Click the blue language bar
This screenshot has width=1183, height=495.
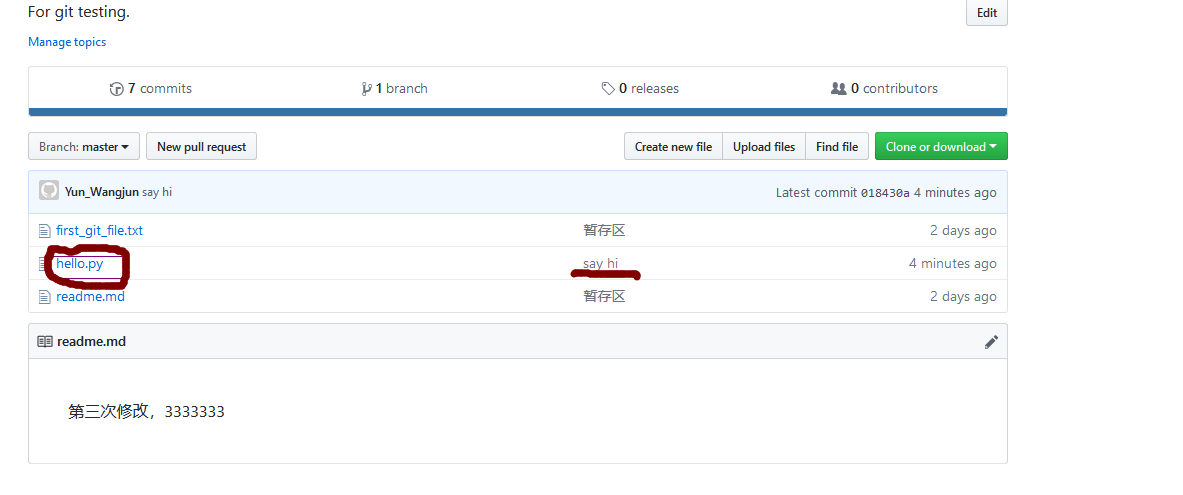coord(518,112)
